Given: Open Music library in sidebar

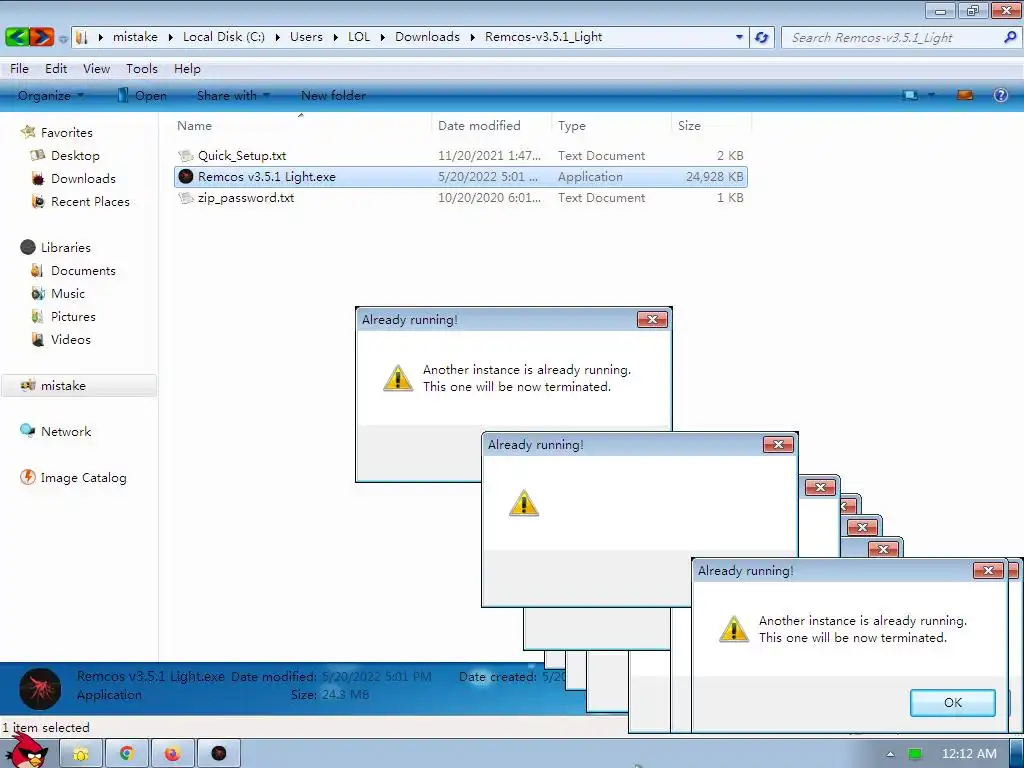Looking at the screenshot, I should 68,293.
